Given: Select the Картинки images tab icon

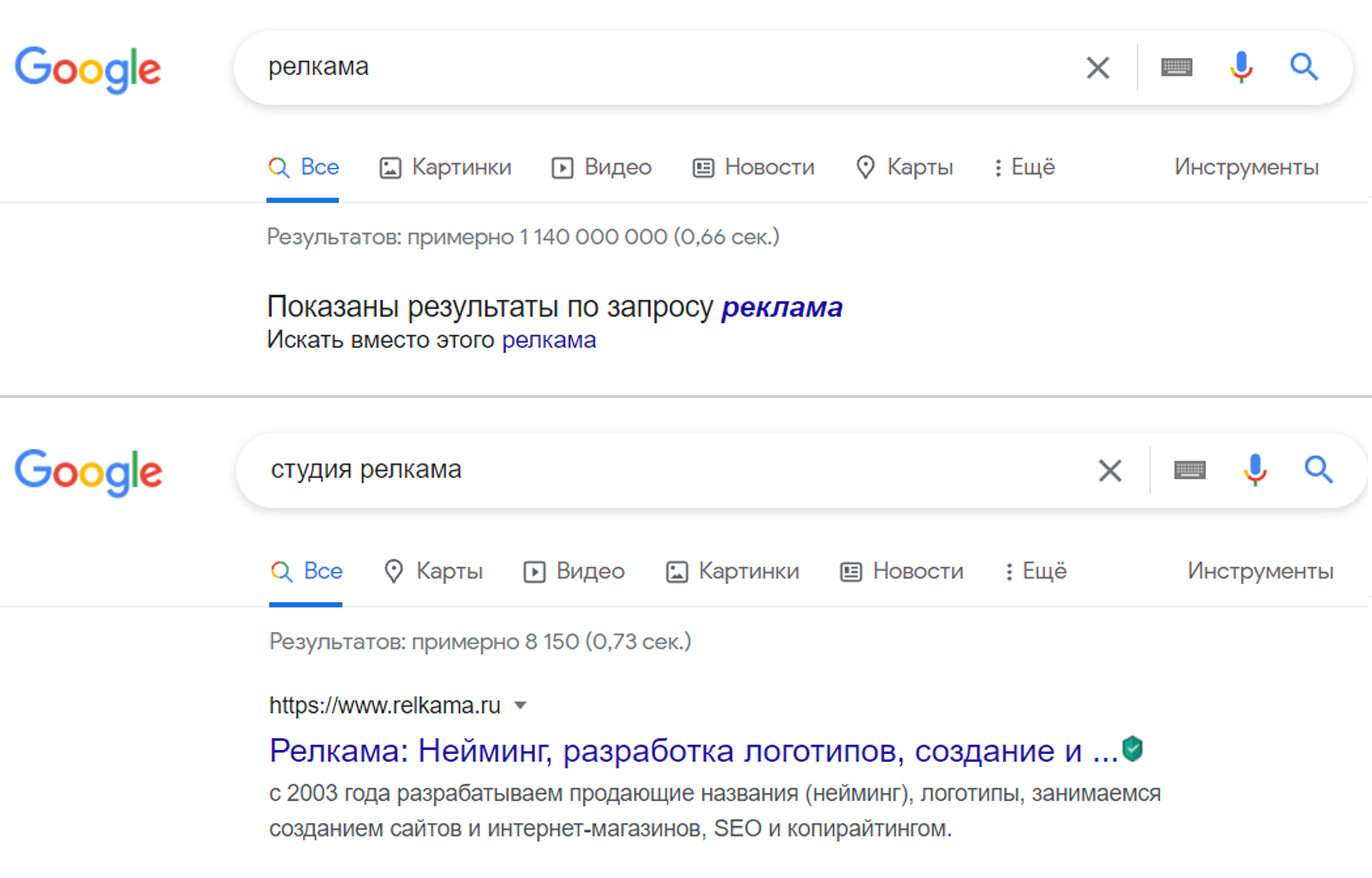Looking at the screenshot, I should click(x=389, y=168).
